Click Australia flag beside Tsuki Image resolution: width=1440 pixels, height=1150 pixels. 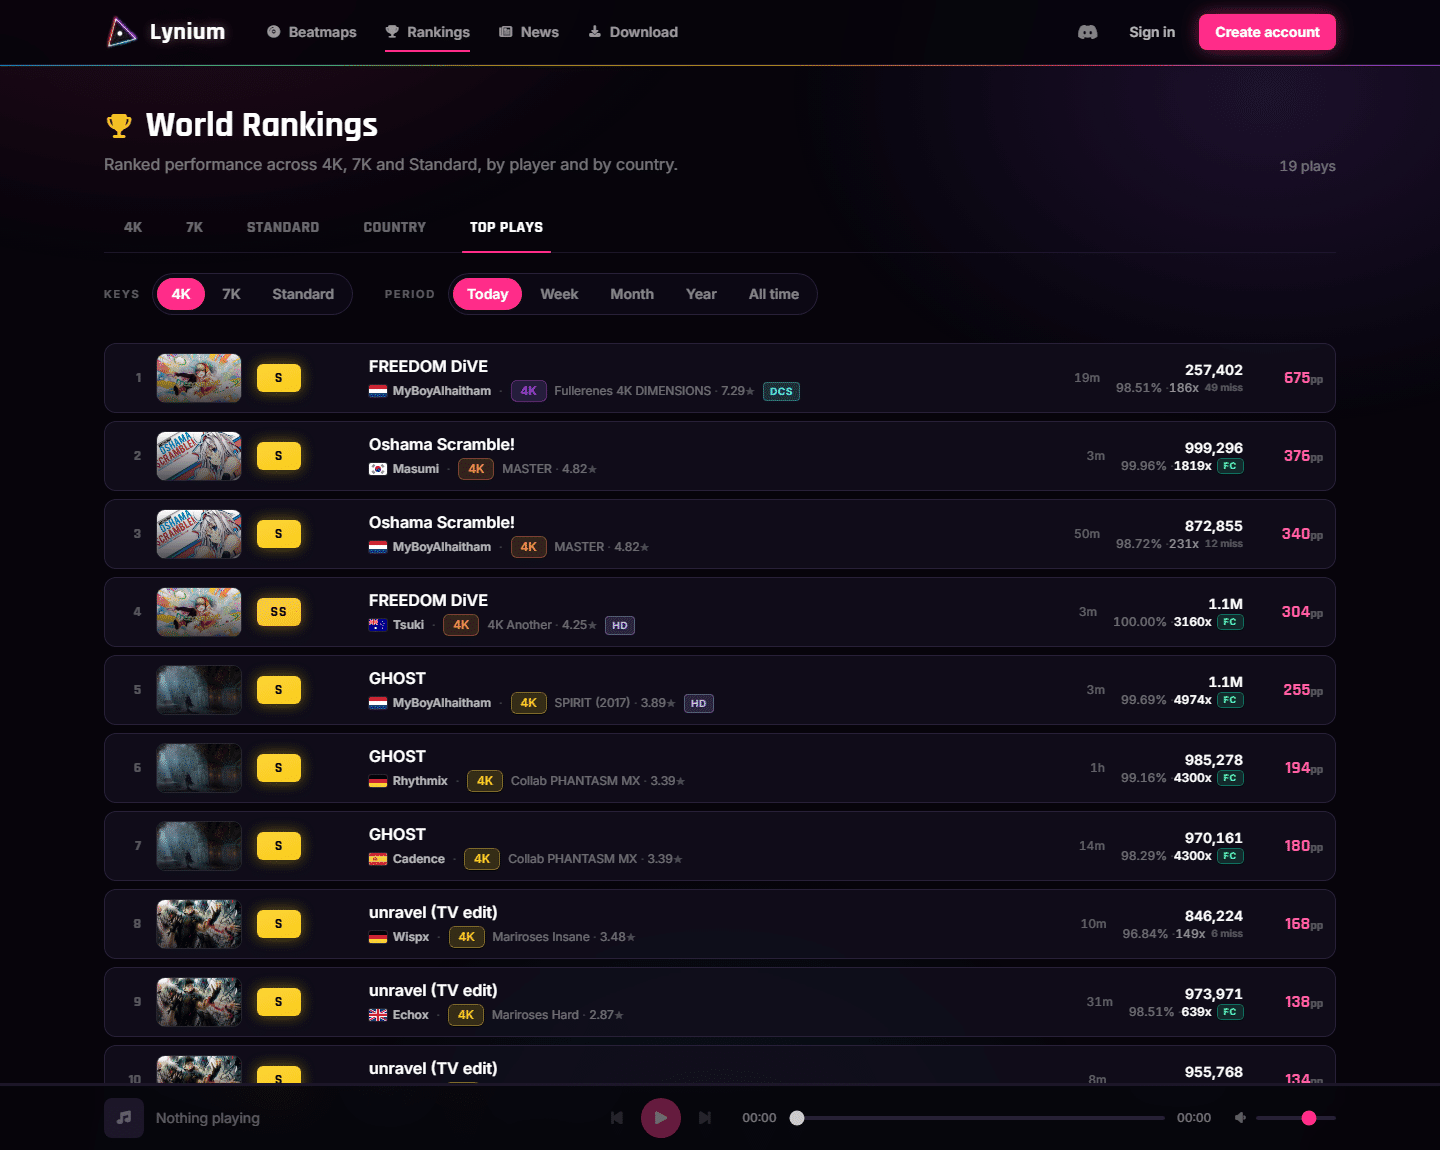tap(378, 625)
